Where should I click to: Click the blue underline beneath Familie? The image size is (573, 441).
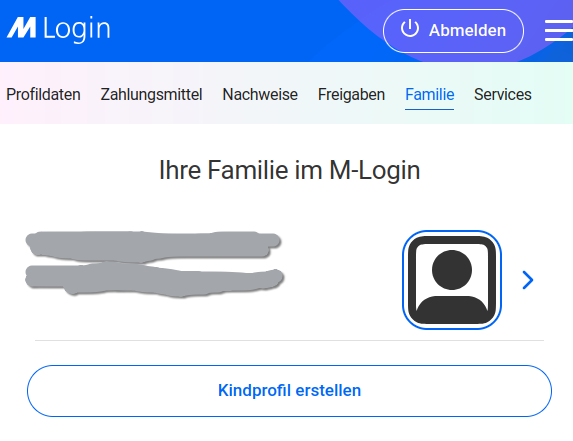[429, 109]
